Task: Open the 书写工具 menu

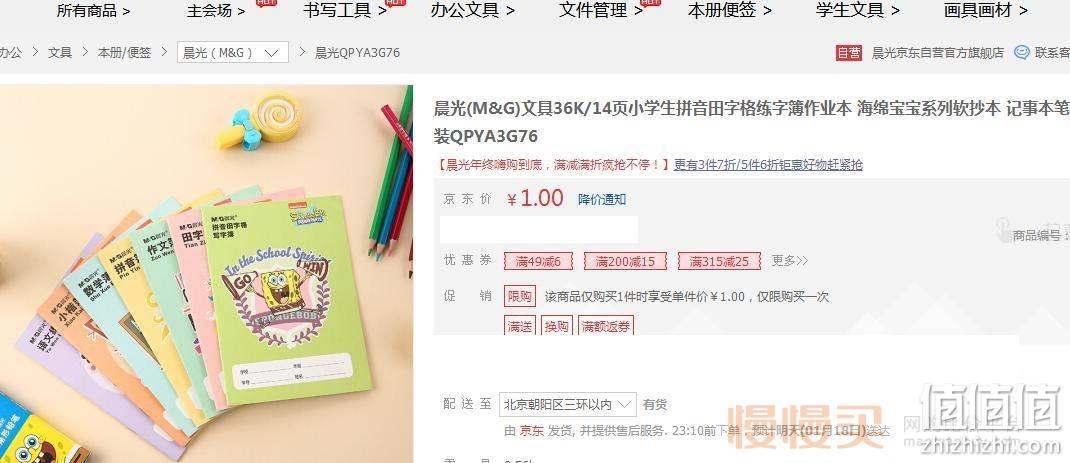Action: [x=345, y=10]
